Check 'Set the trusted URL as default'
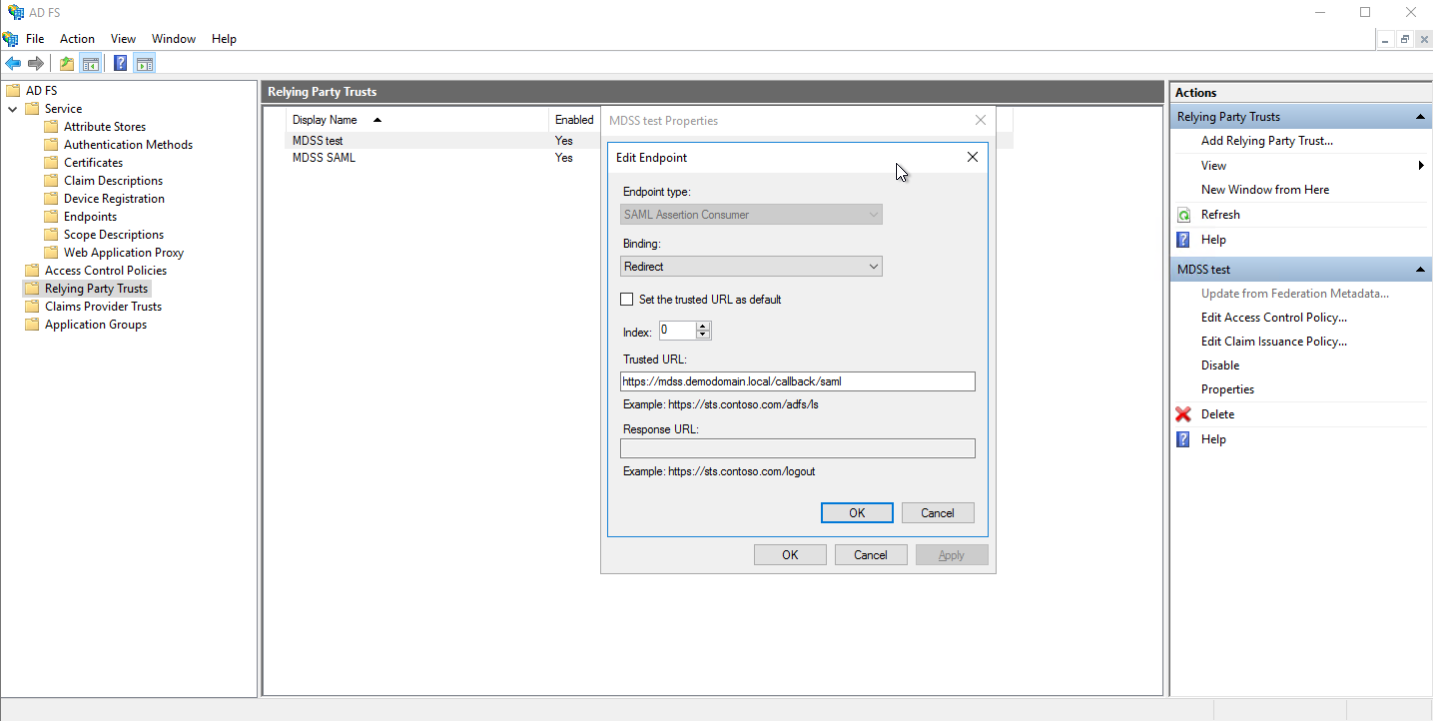This screenshot has height=721, width=1433. 627,299
